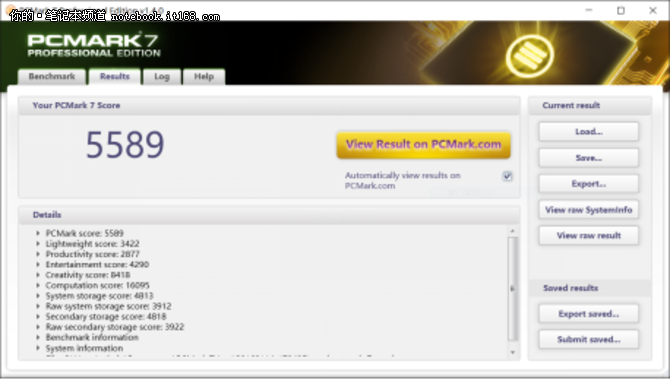The width and height of the screenshot is (670, 380).
Task: Expand the Lightweight score entry
Action: click(x=38, y=244)
